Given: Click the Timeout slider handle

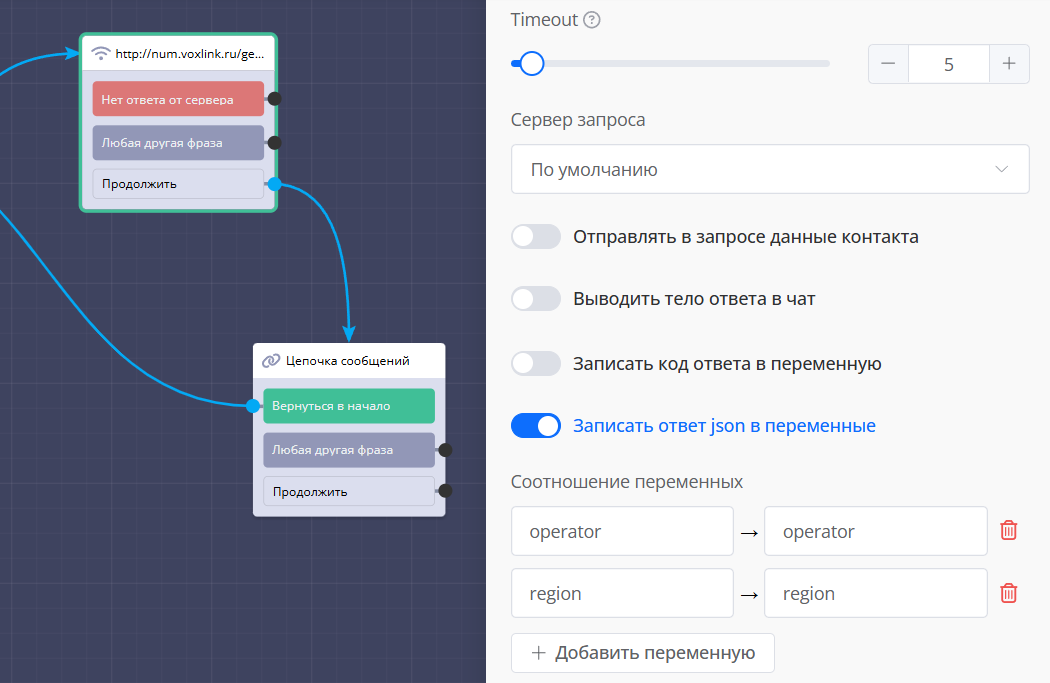Looking at the screenshot, I should click(531, 64).
